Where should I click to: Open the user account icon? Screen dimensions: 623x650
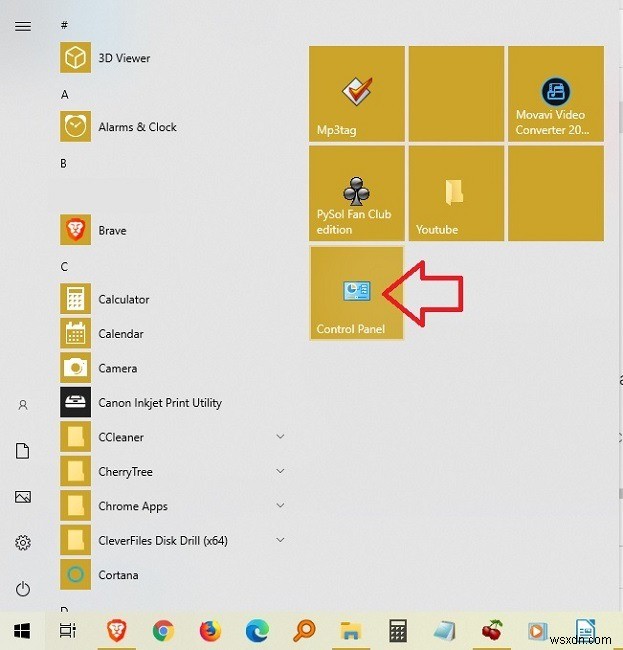tap(23, 405)
